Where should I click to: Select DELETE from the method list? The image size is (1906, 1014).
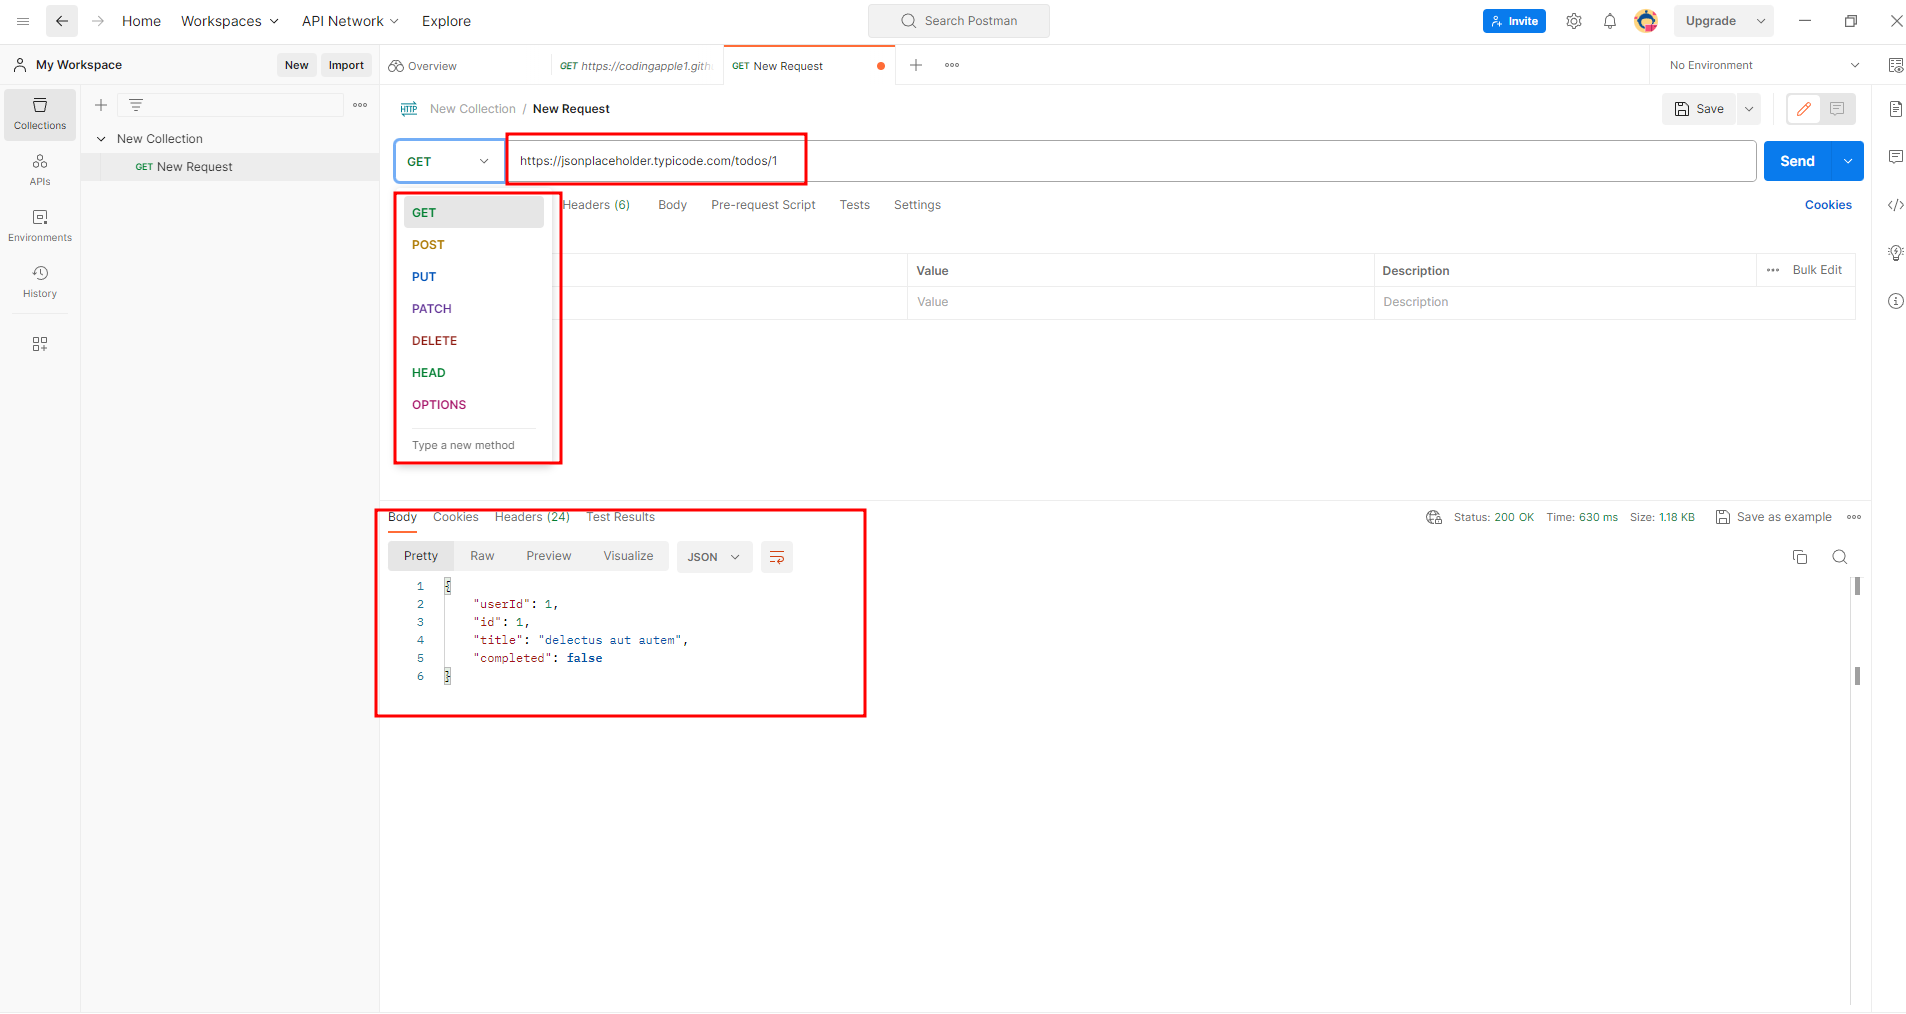pyautogui.click(x=474, y=341)
